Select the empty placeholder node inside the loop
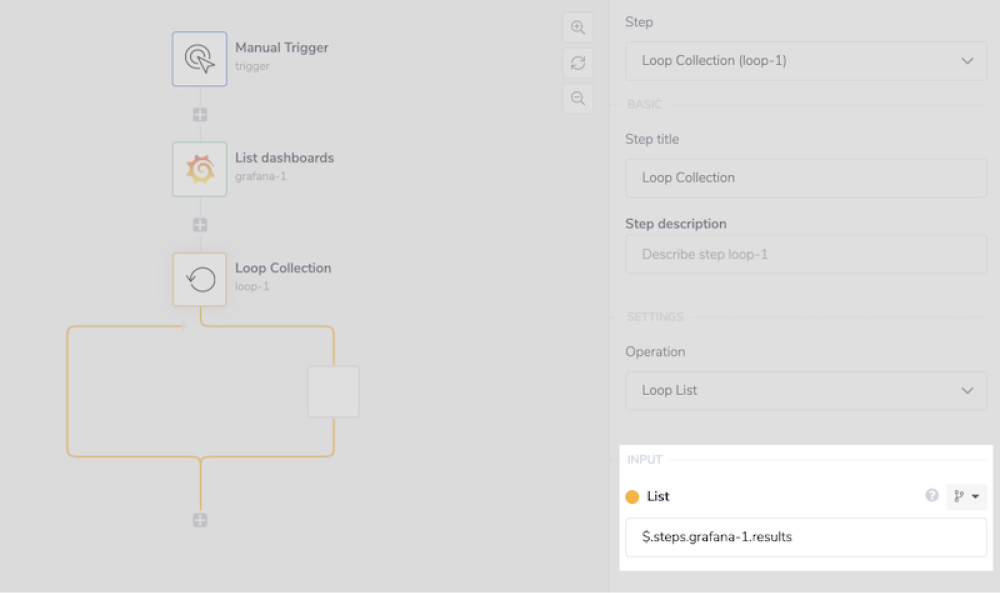1000x593 pixels. (333, 391)
